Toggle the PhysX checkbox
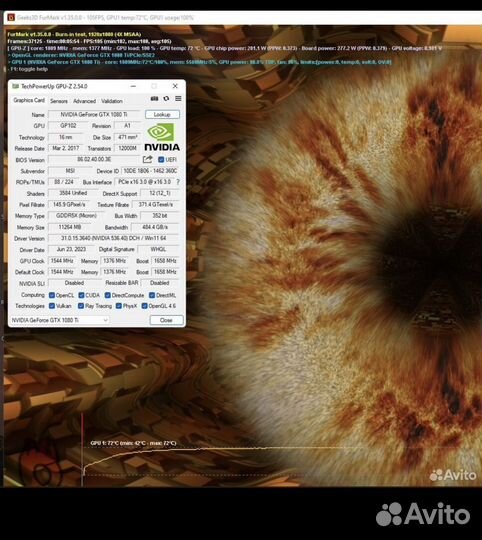This screenshot has width=482, height=540. tap(119, 306)
